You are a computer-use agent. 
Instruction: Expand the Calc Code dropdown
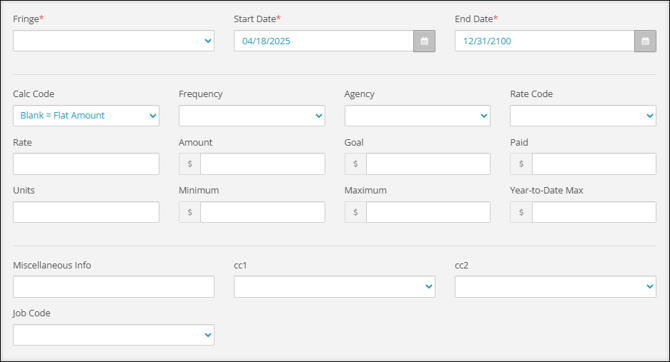pyautogui.click(x=86, y=115)
